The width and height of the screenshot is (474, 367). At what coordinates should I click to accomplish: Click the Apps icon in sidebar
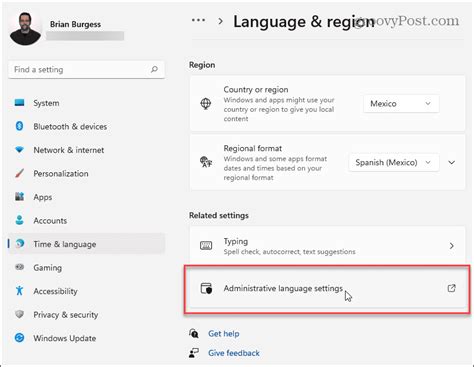click(x=20, y=196)
